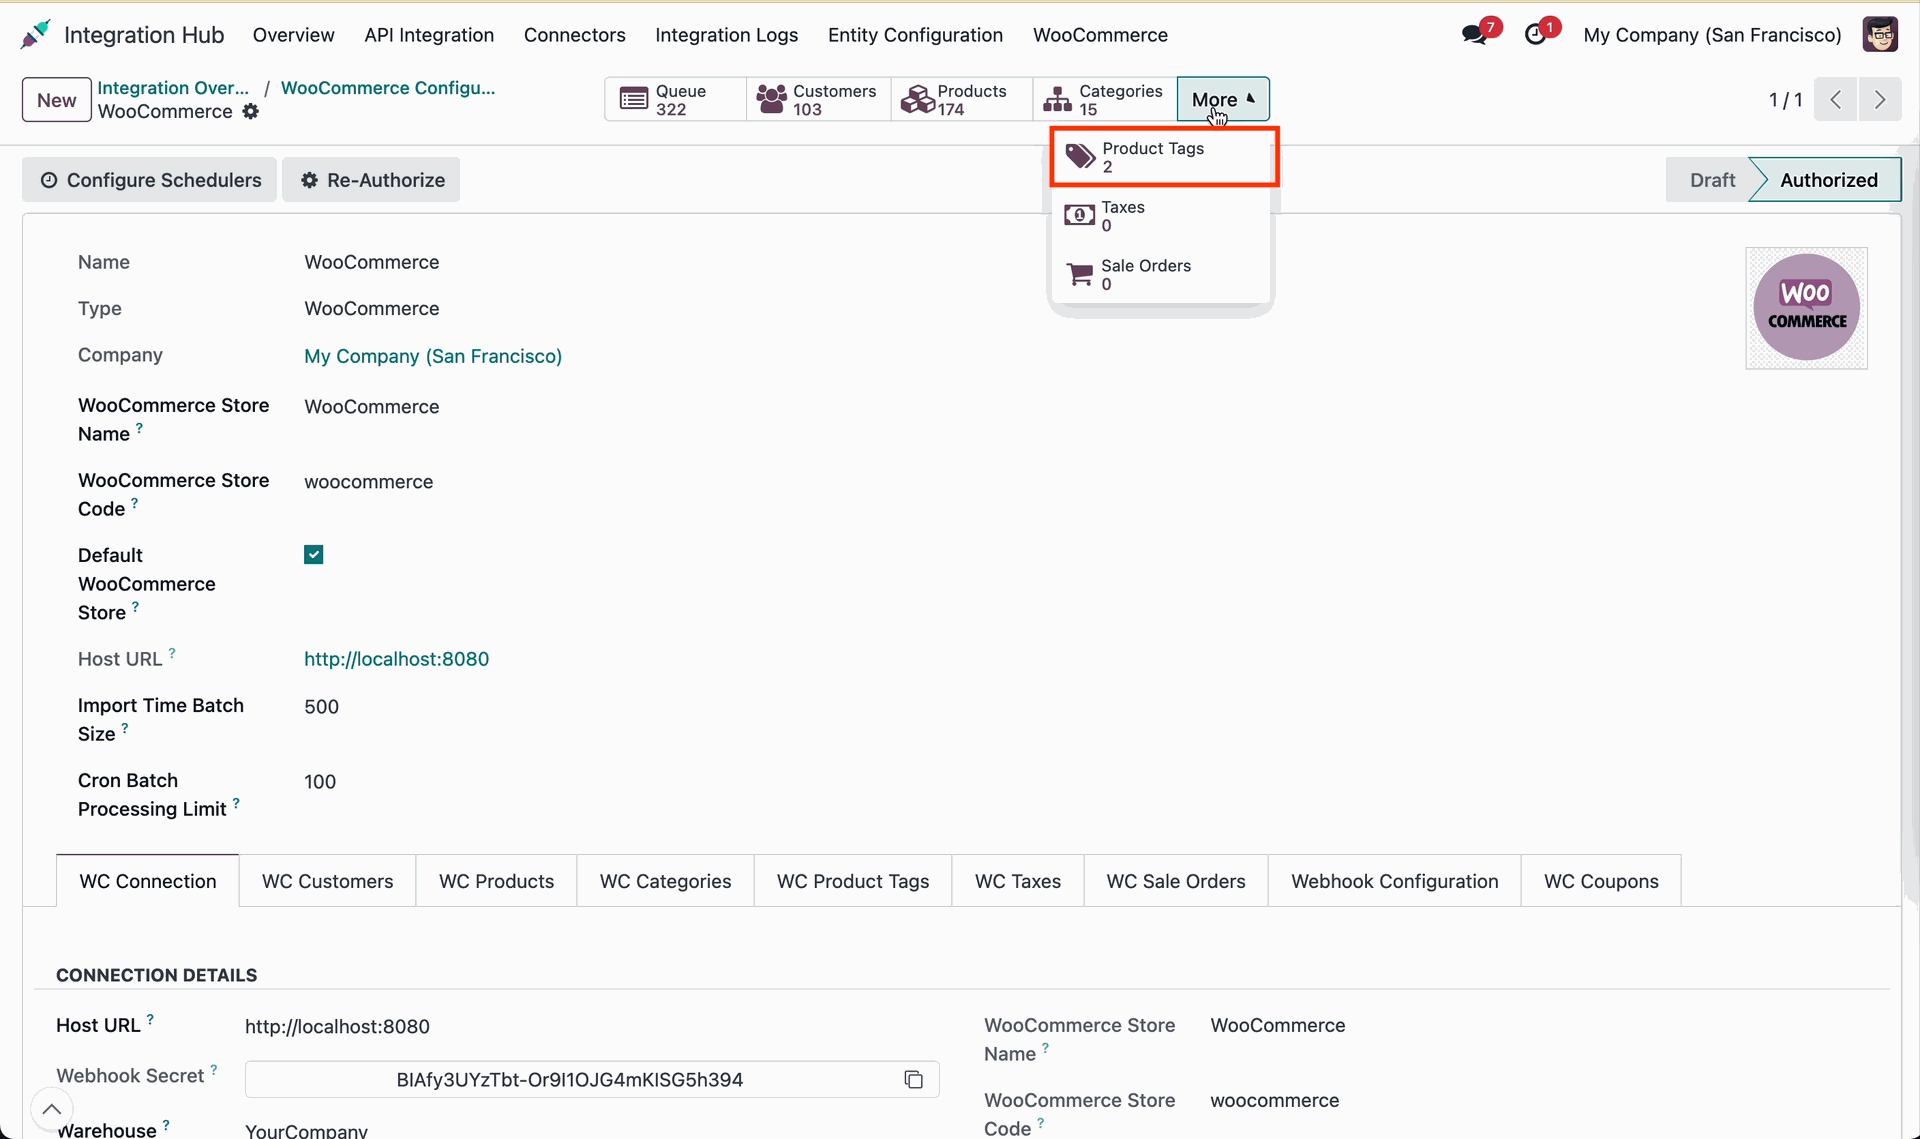Click the Integration Hub app logo icon
This screenshot has height=1139, width=1920.
[35, 34]
